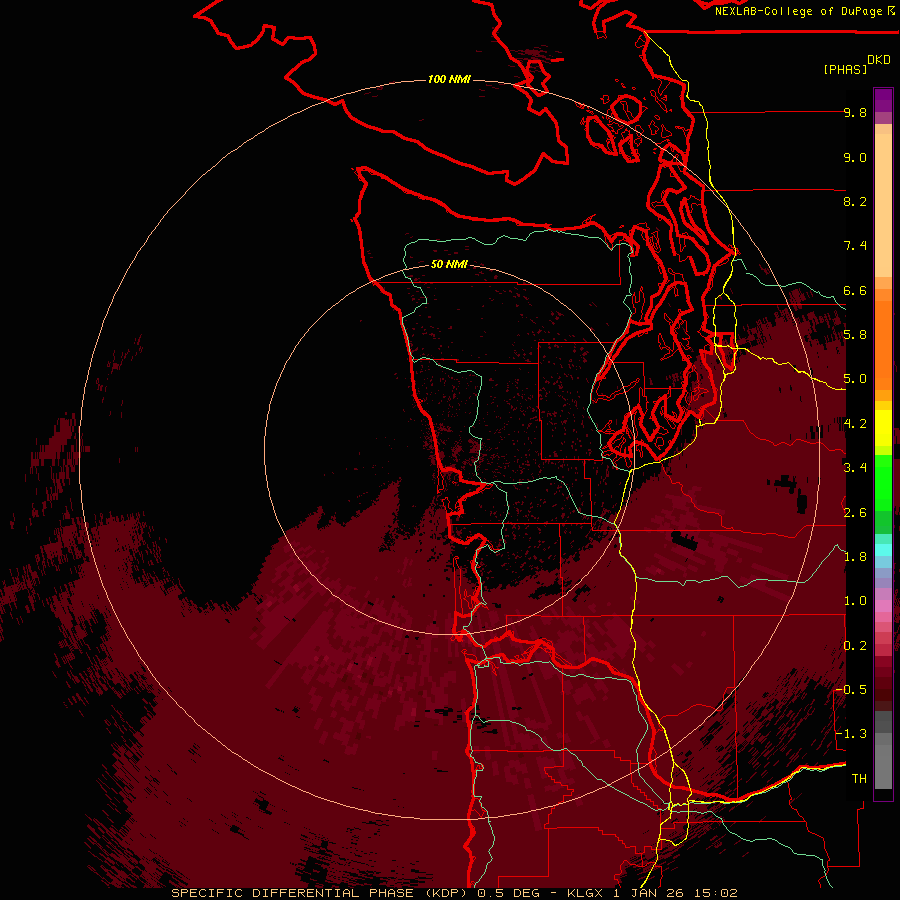900x900 pixels.
Task: Click the TH threshold label
Action: (859, 778)
